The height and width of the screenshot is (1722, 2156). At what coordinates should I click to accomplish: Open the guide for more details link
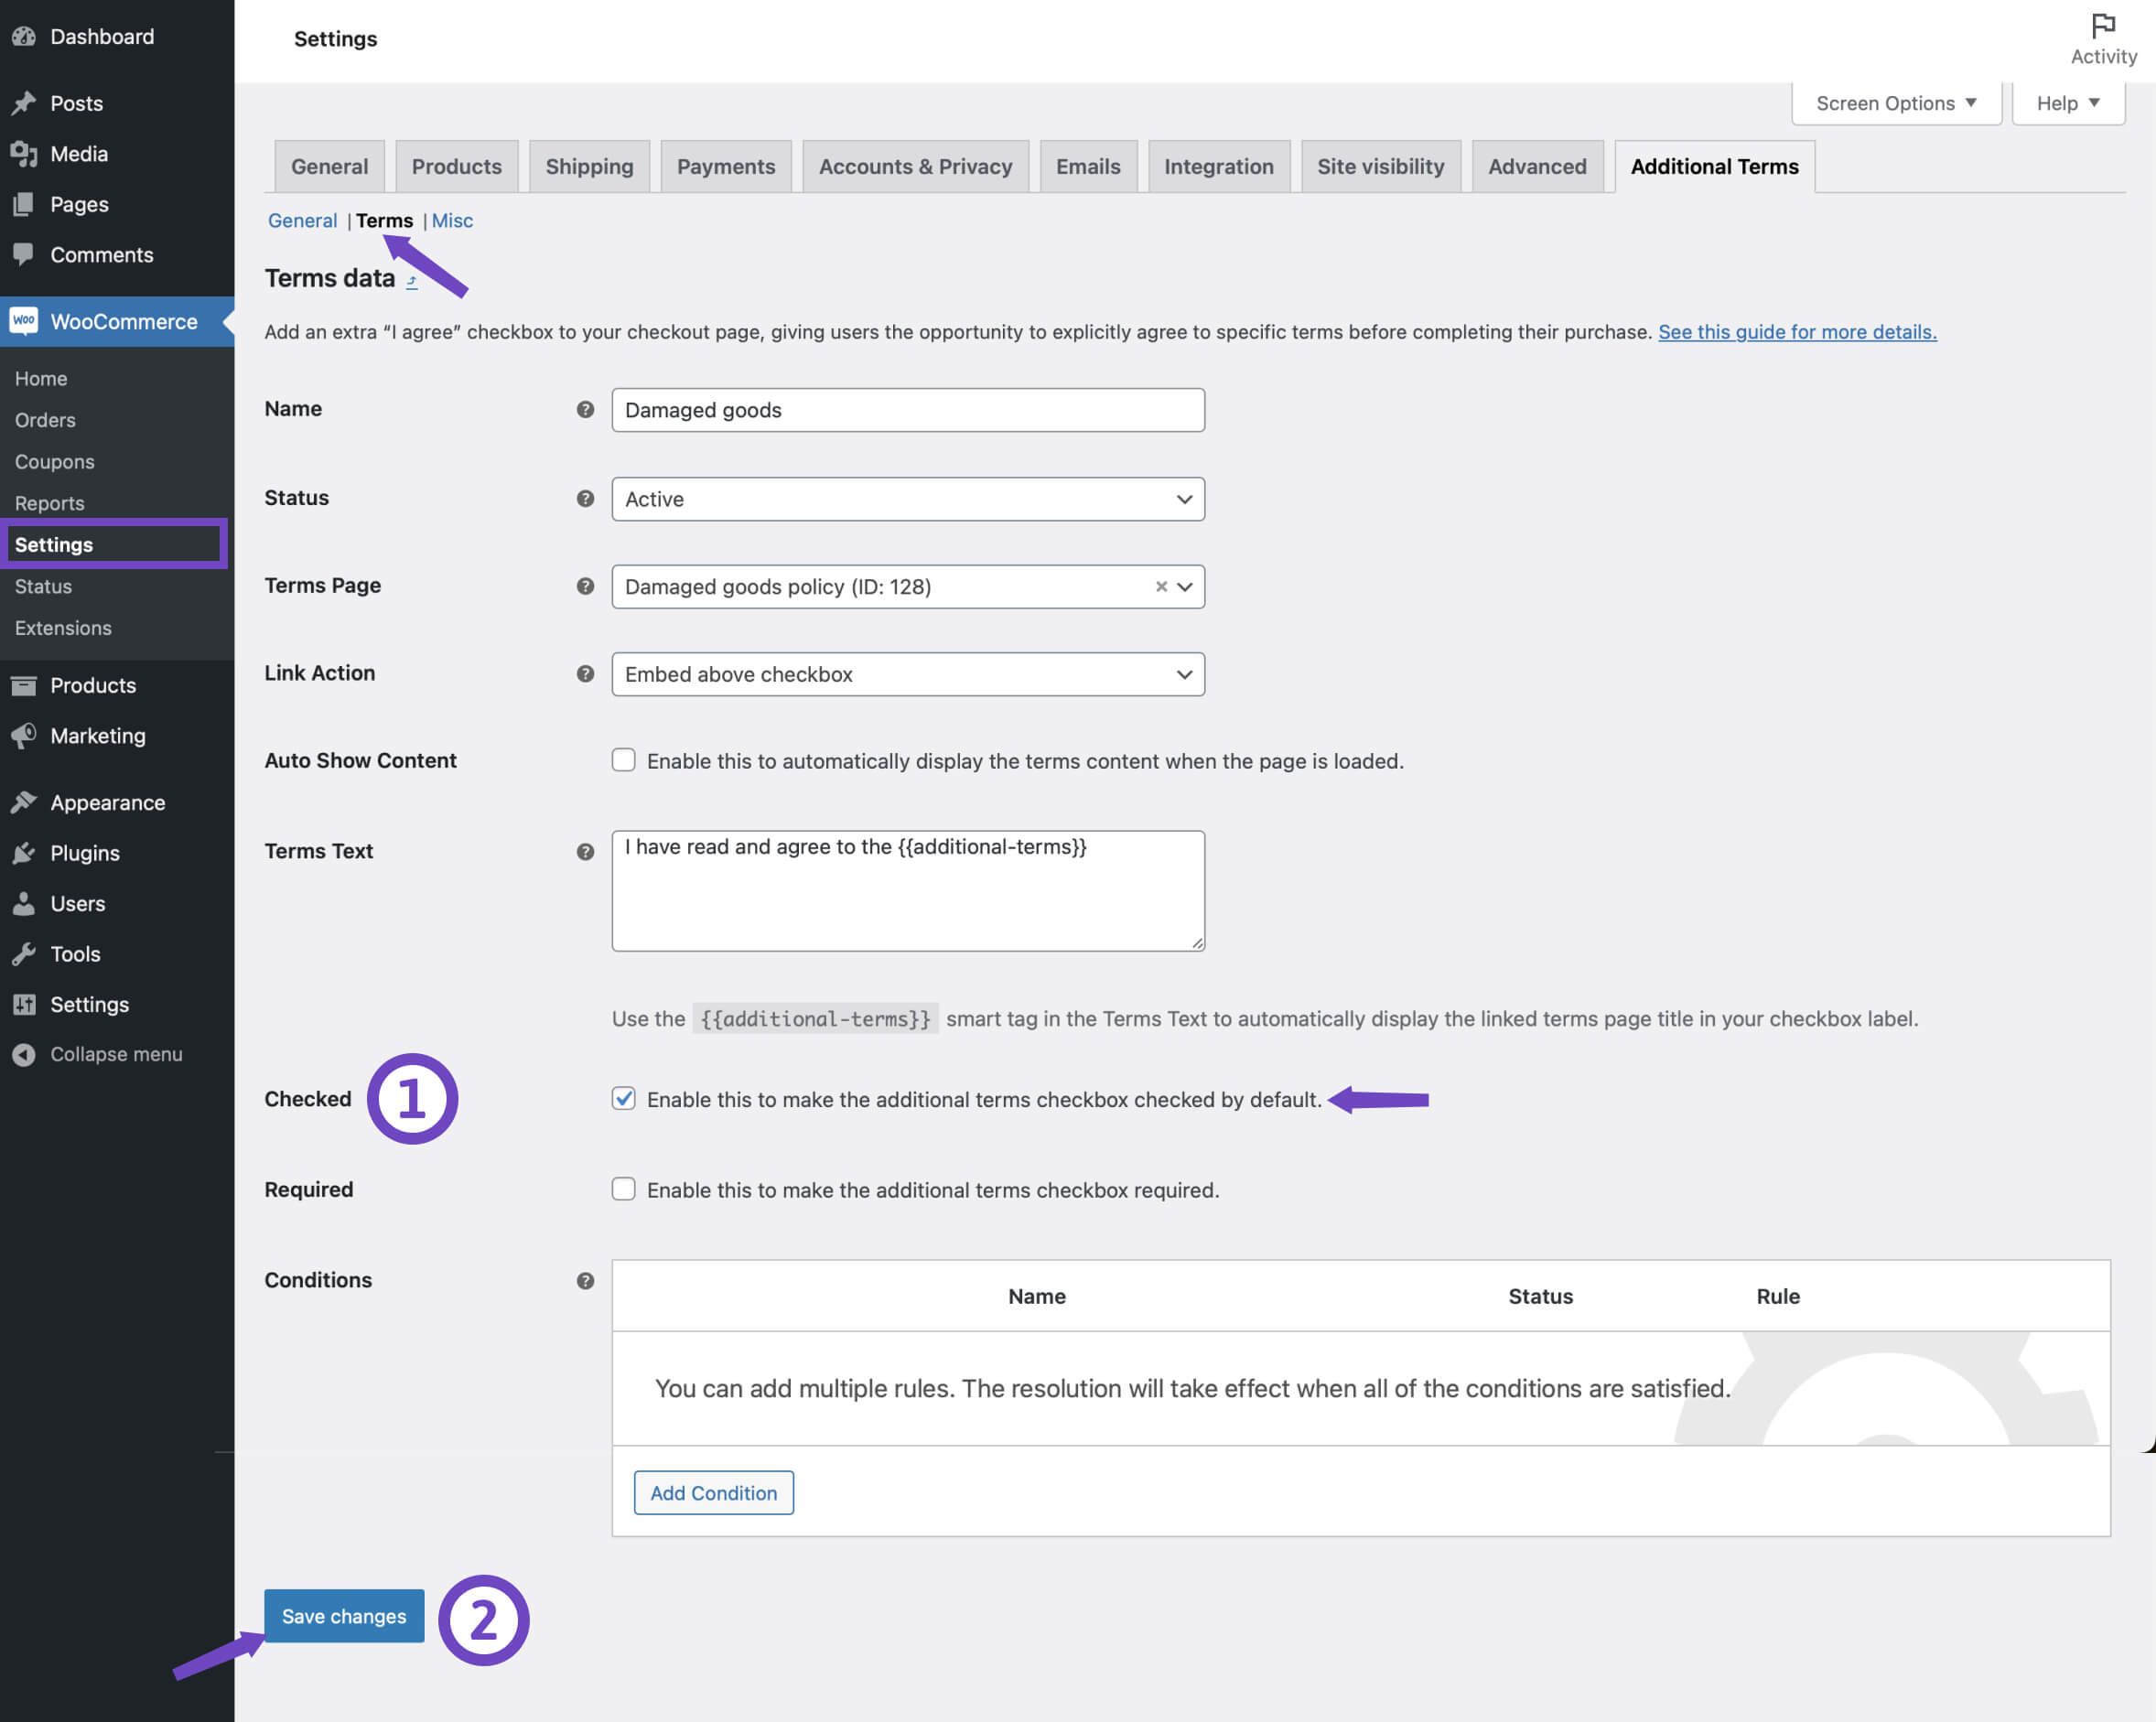(1796, 332)
